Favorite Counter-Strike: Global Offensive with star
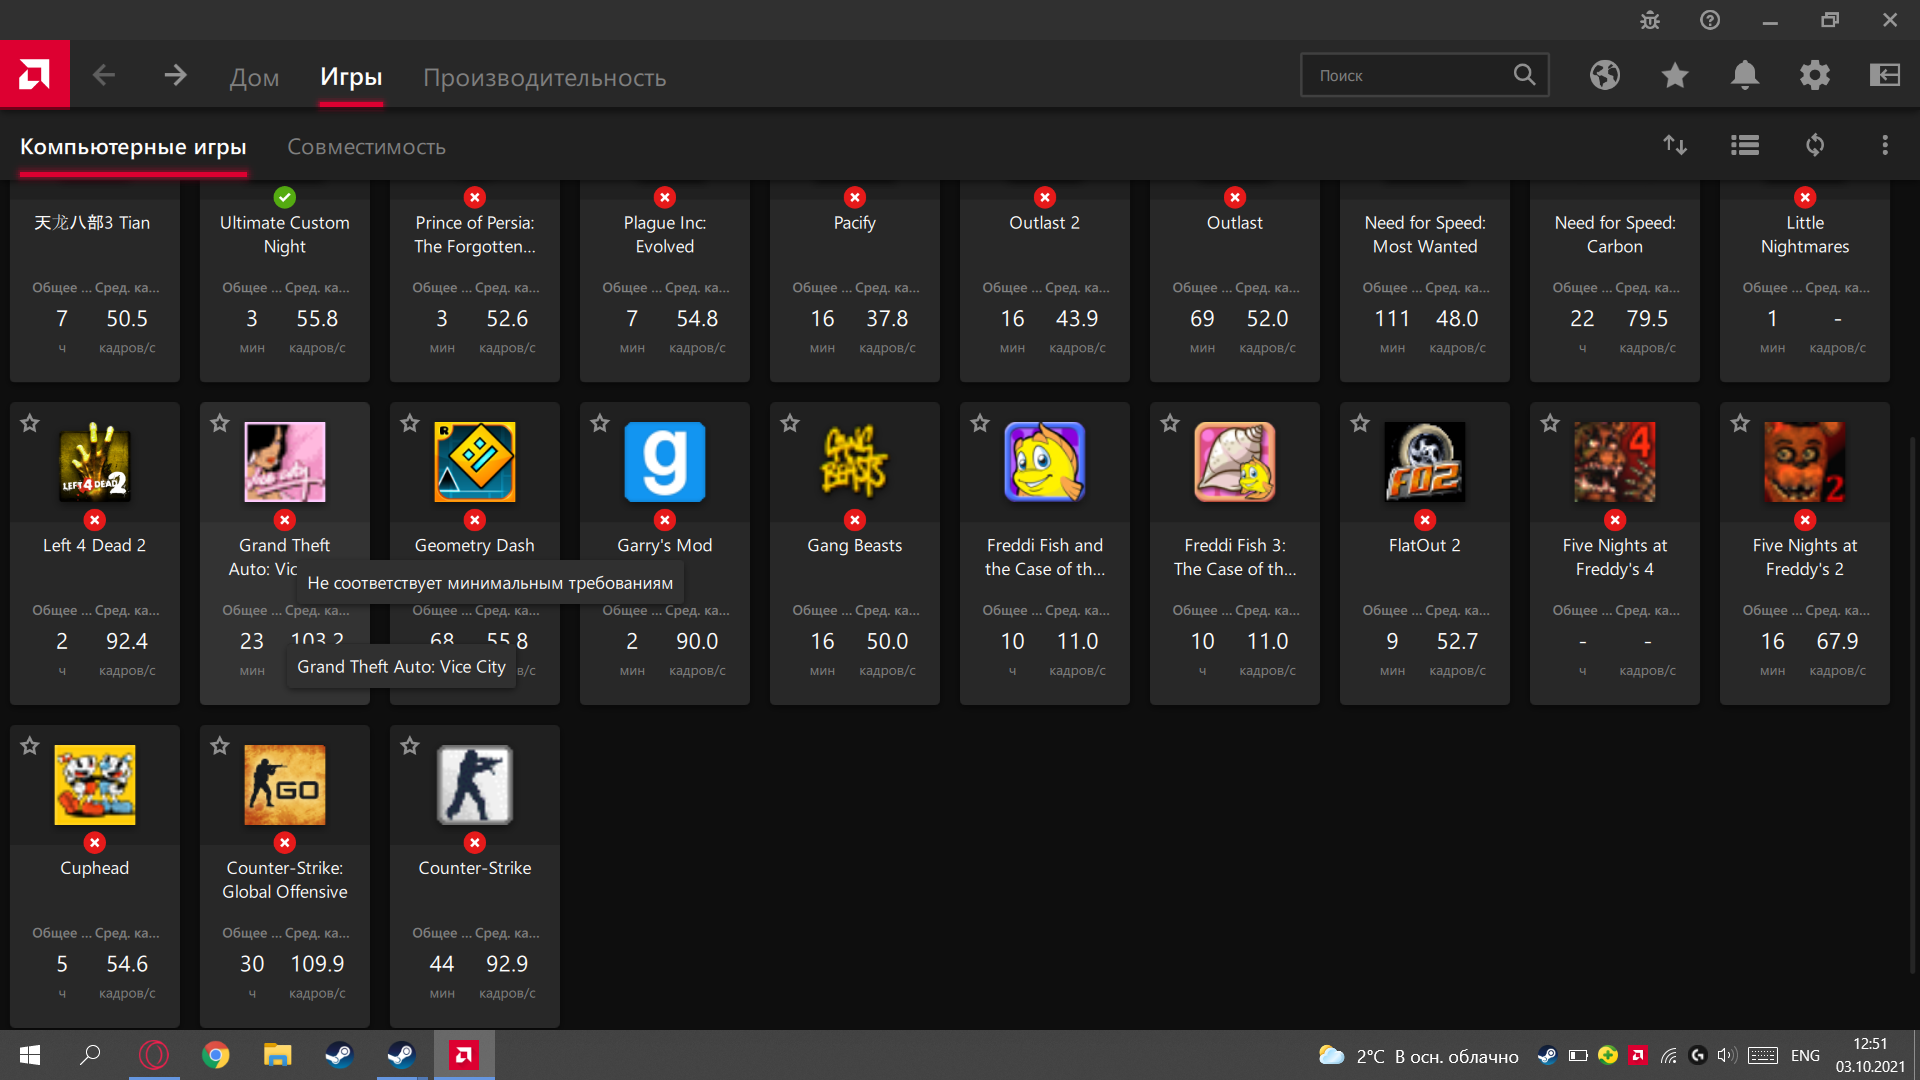 [220, 746]
